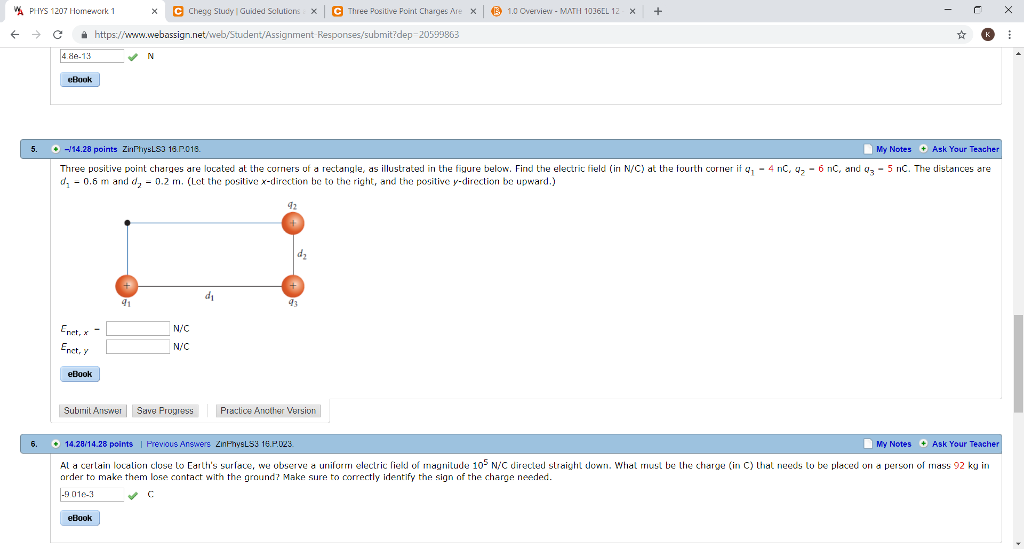
Task: Click the browser address bar URL
Action: click(x=276, y=35)
